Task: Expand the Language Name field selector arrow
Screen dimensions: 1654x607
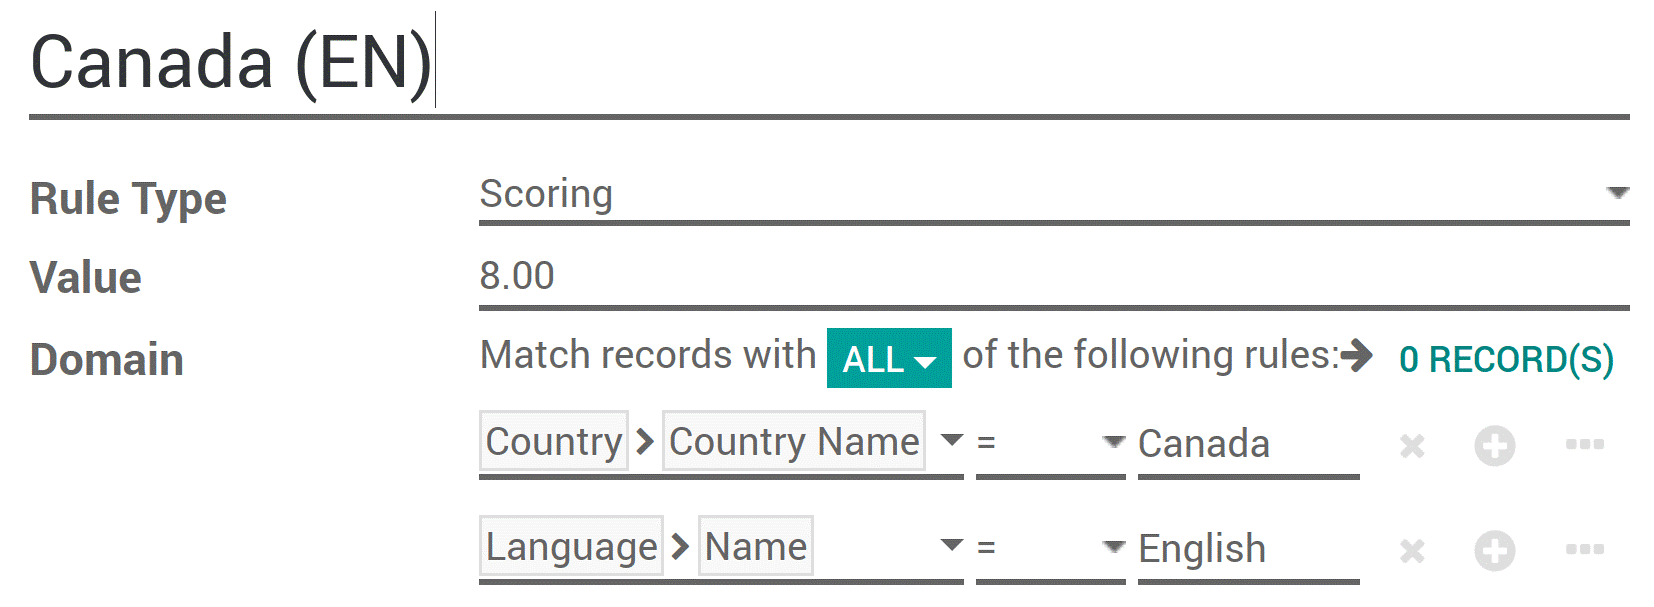Action: point(952,545)
